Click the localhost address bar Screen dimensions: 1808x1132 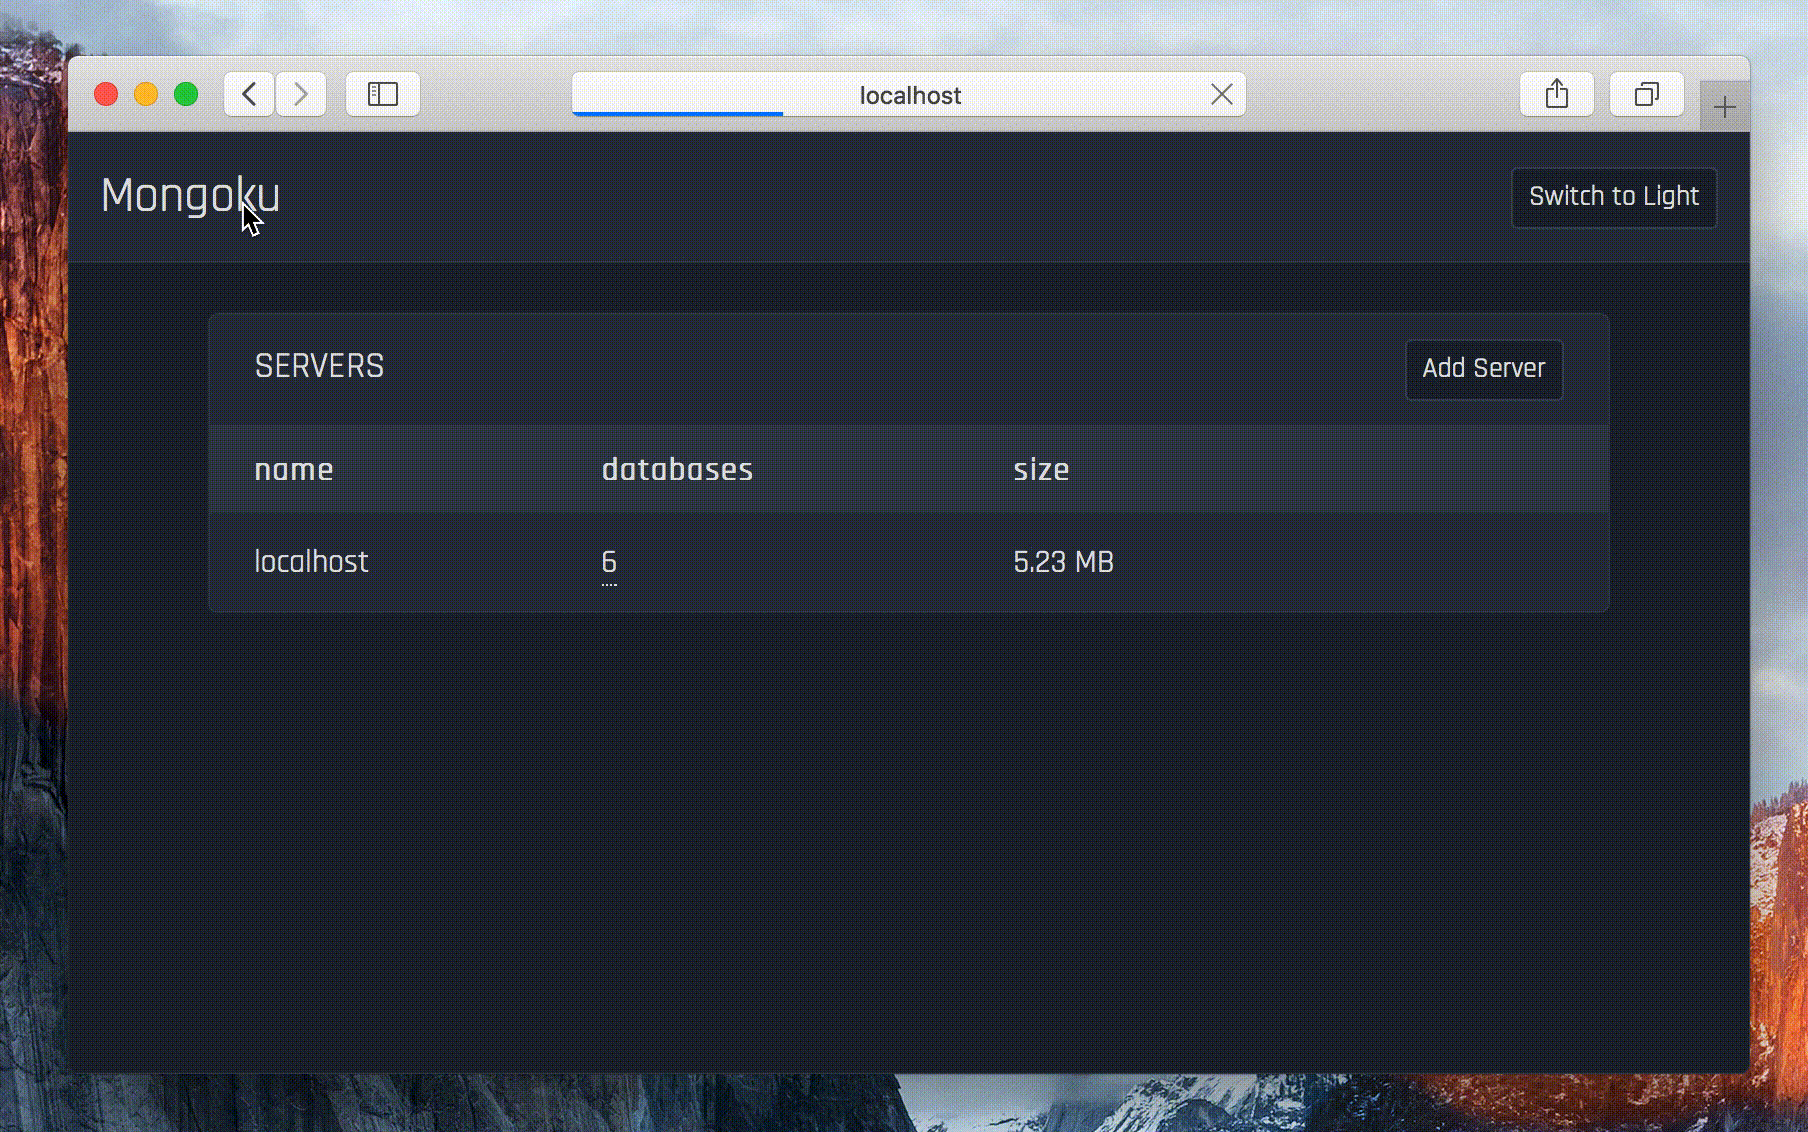click(909, 95)
